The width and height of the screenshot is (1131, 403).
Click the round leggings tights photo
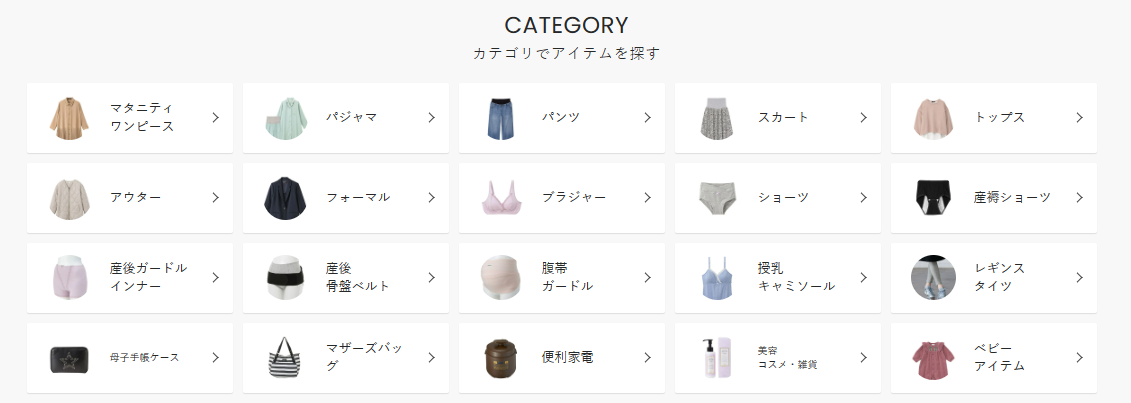933,277
